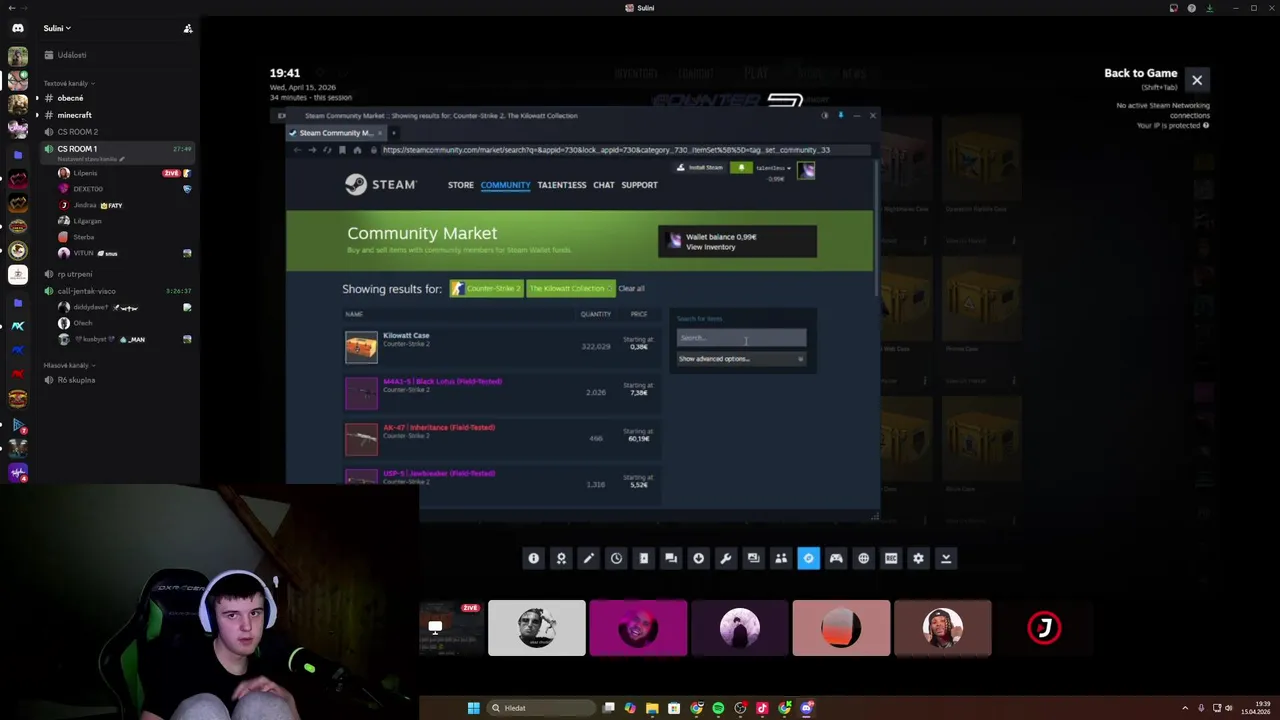Screen dimensions: 1280x720
Task: Toggle the highlighted web browser overlay icon
Action: (x=808, y=558)
